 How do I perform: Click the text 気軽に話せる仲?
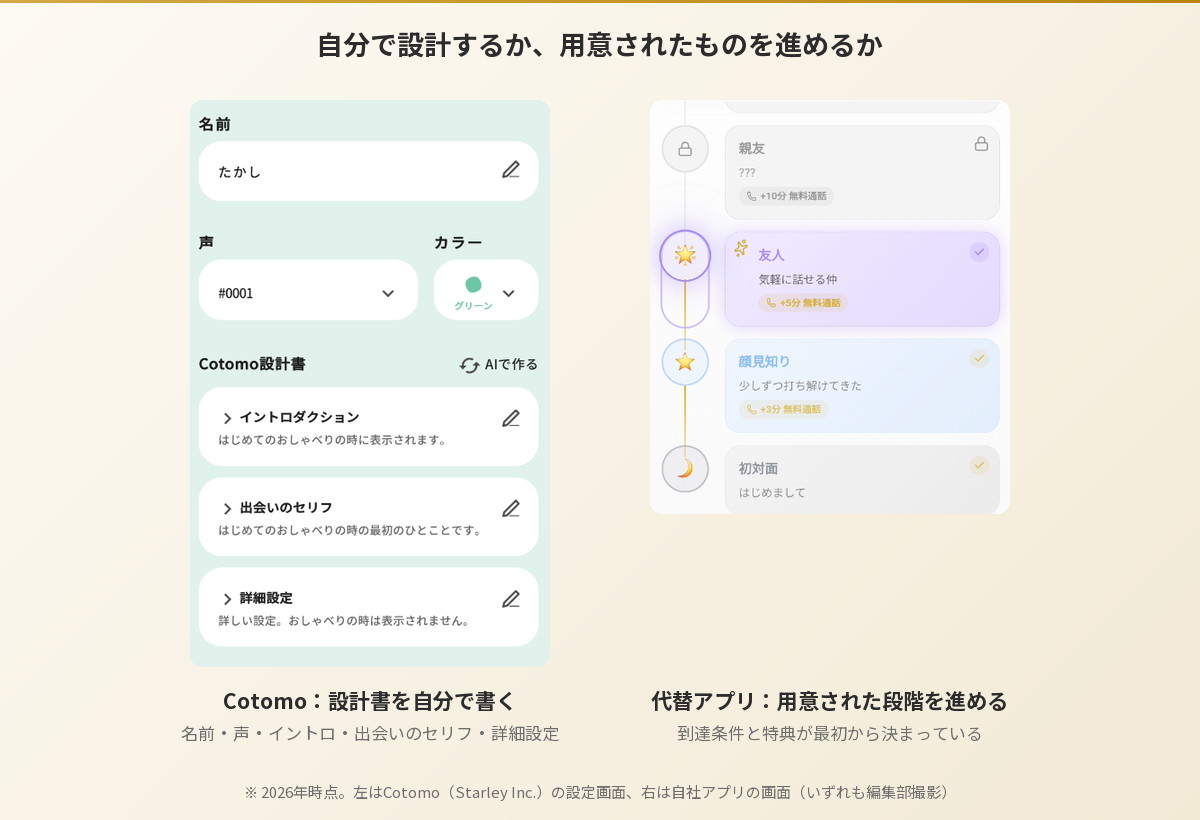click(798, 279)
